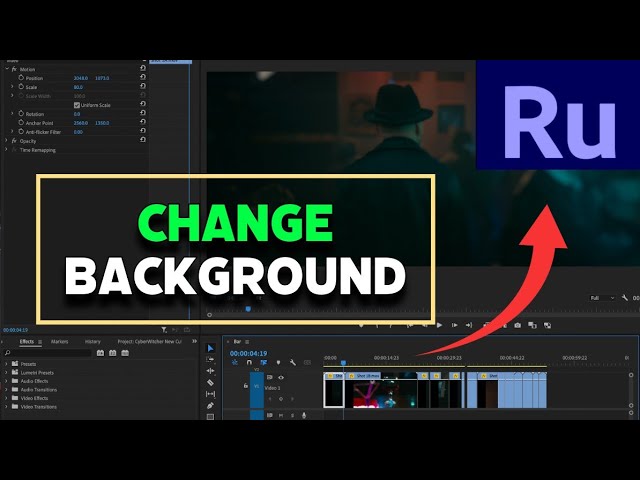Click the Scale value 80.0
This screenshot has height=480, width=640.
[x=78, y=86]
